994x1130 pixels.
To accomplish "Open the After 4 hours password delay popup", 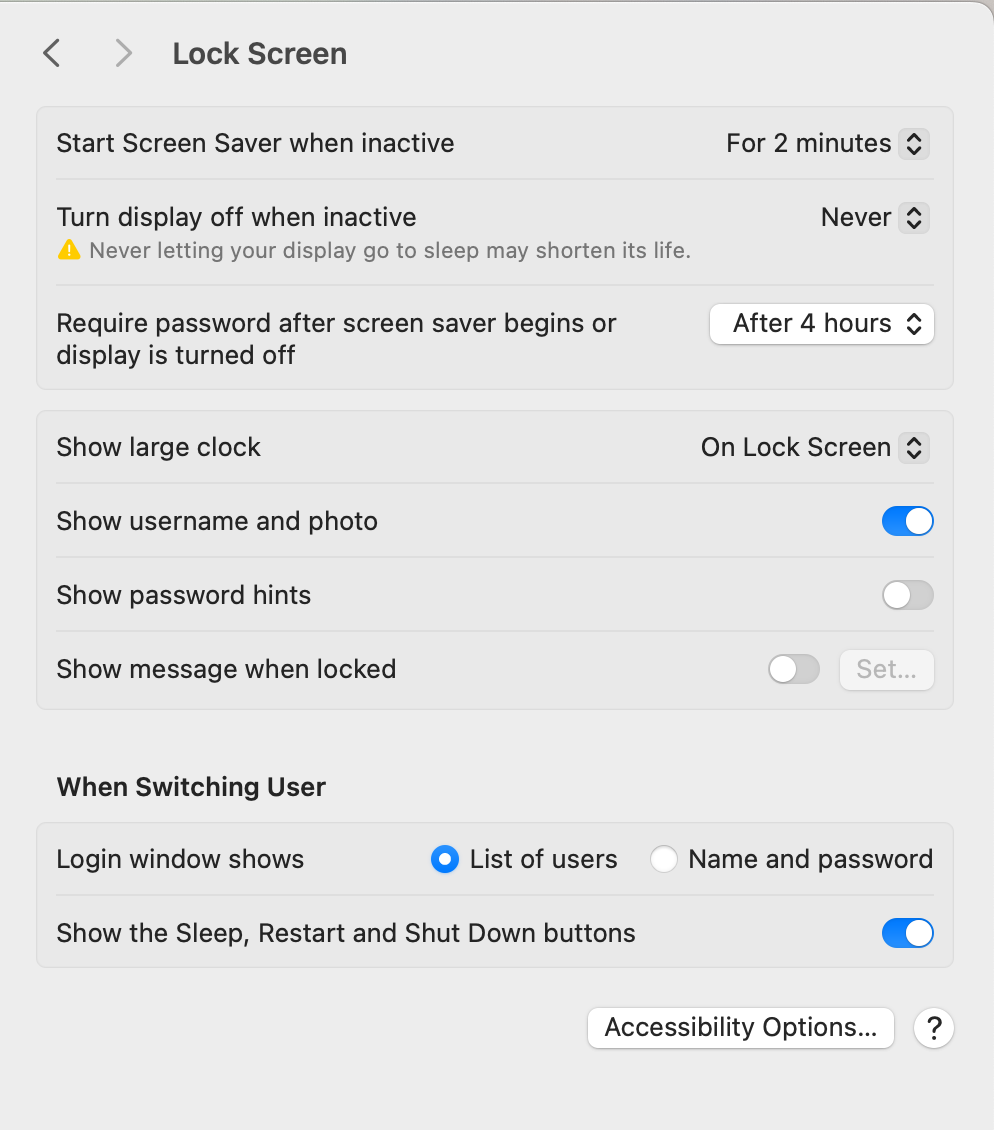I will [x=822, y=324].
